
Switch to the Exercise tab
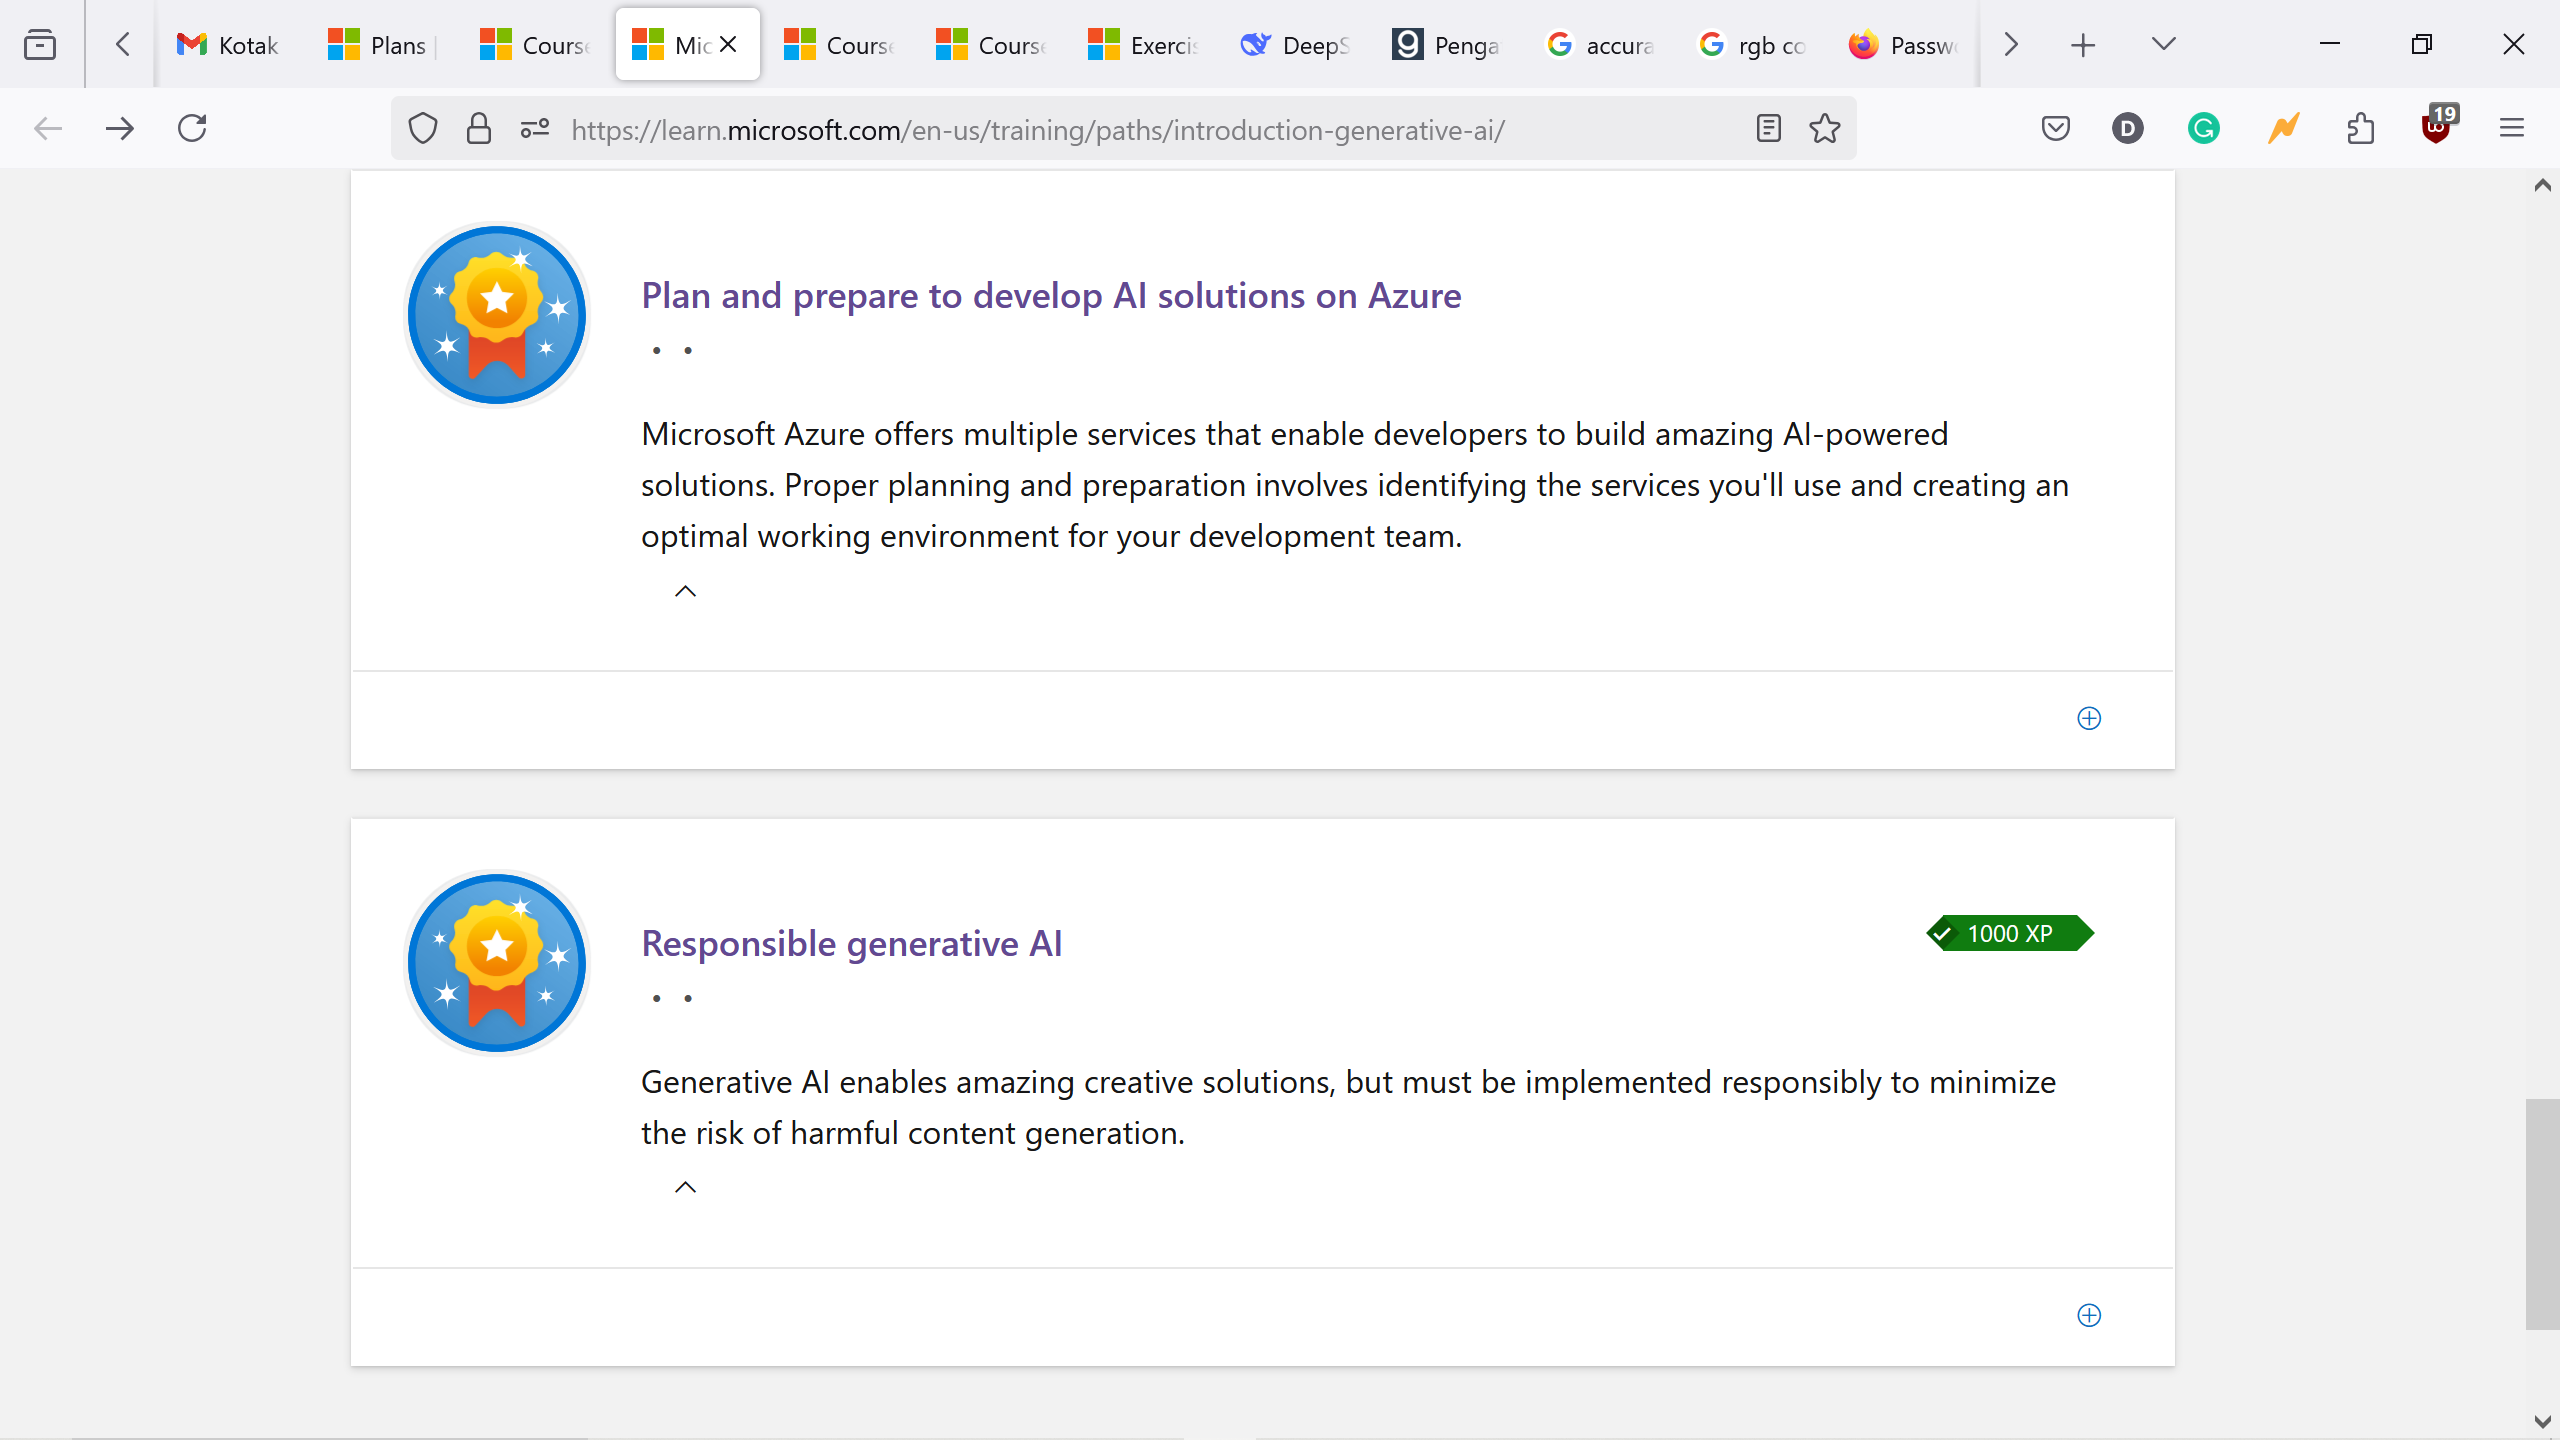[x=1143, y=45]
